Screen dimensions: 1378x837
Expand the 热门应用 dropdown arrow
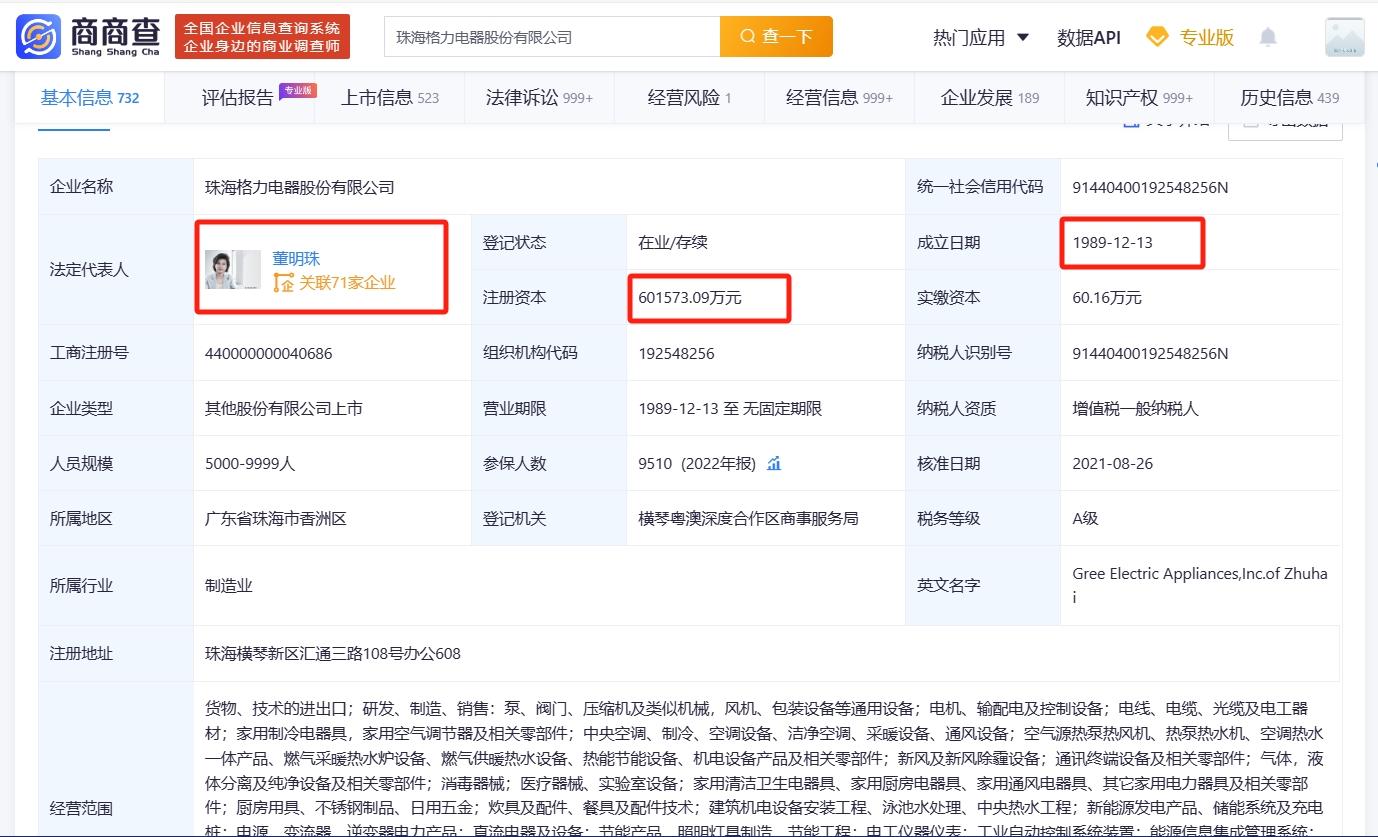1023,37
